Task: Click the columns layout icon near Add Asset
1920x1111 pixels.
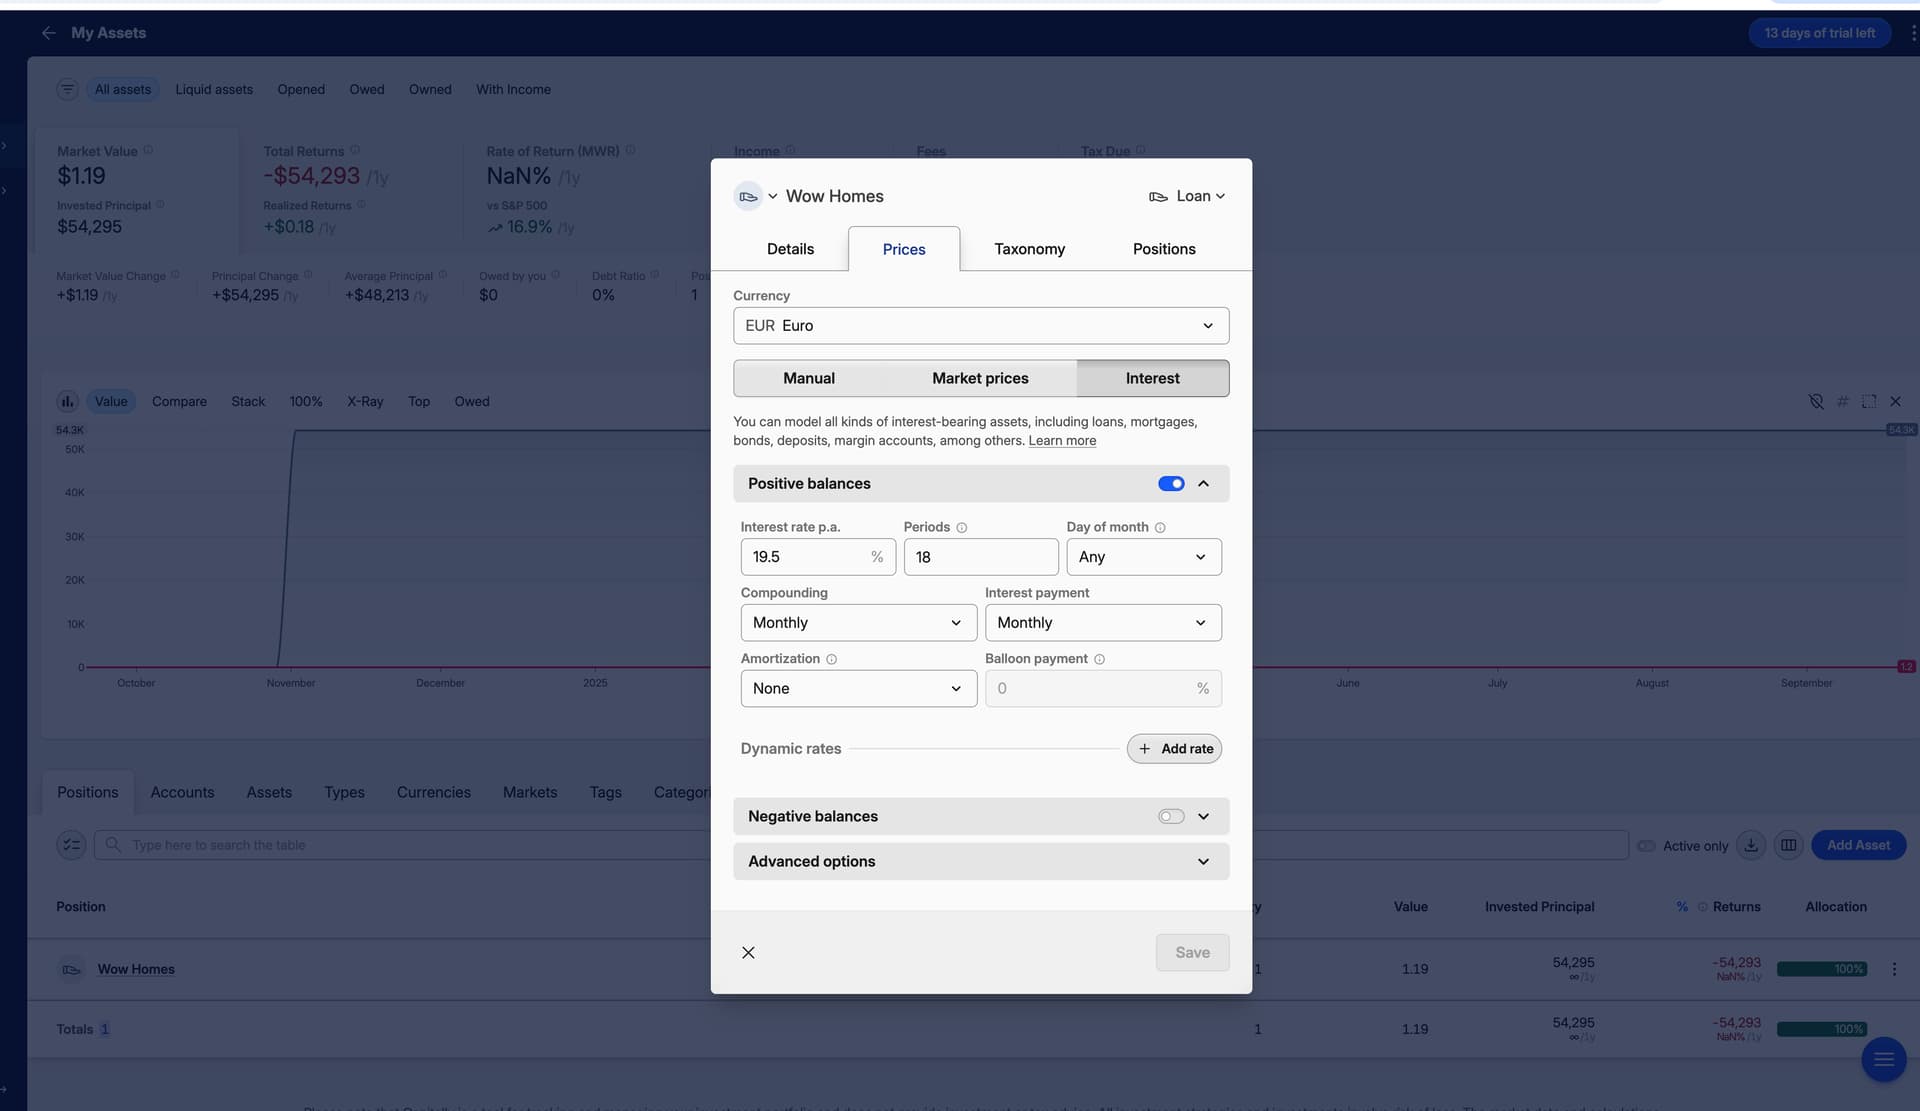Action: coord(1788,845)
